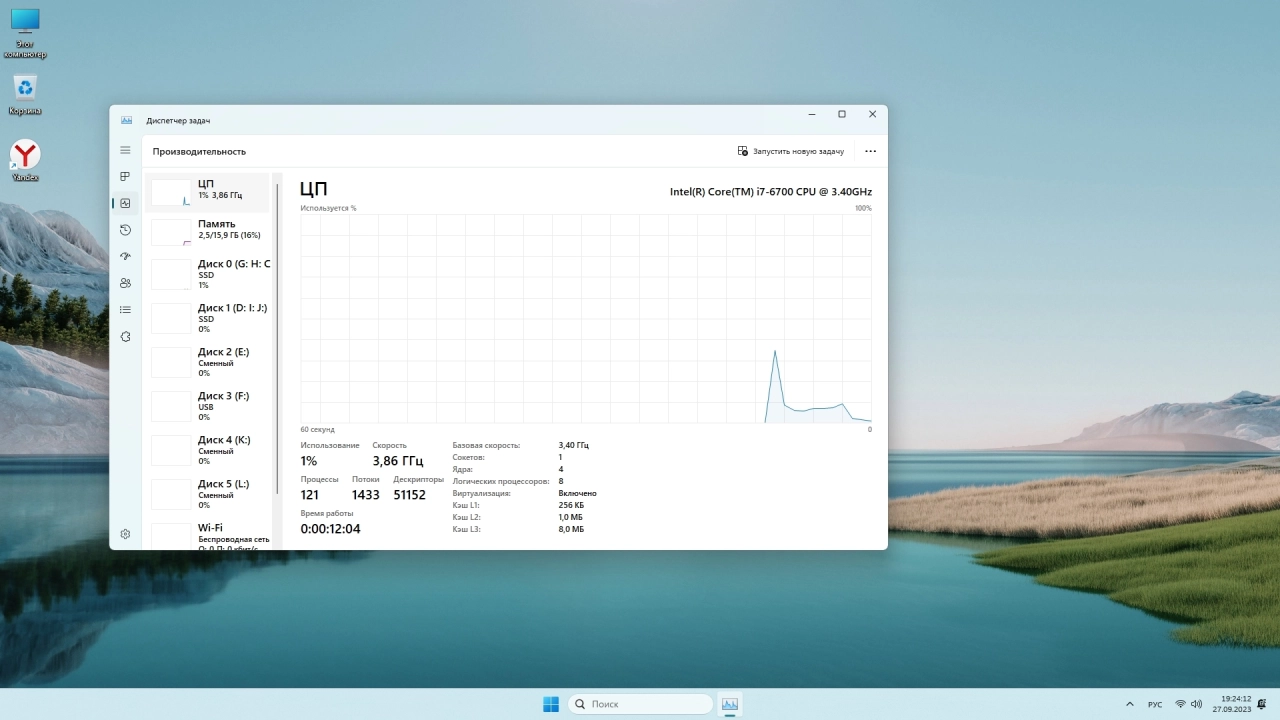Screen dimensions: 1280x720
Task: Click the ЦП mini graph thumbnail
Action: (171, 192)
